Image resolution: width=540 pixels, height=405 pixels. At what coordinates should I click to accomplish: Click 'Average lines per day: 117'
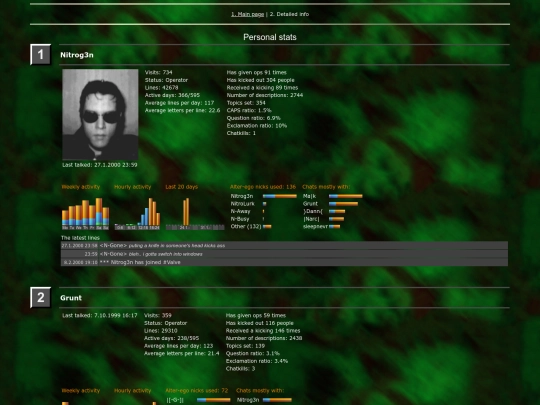(179, 103)
